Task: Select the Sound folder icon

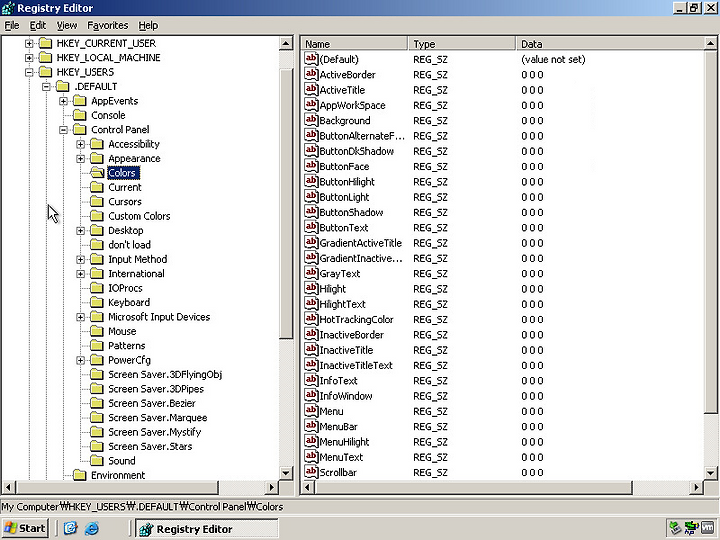Action: tap(97, 461)
